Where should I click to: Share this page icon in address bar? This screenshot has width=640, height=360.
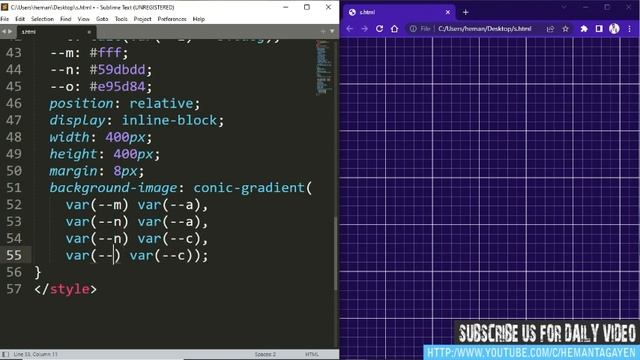point(550,29)
